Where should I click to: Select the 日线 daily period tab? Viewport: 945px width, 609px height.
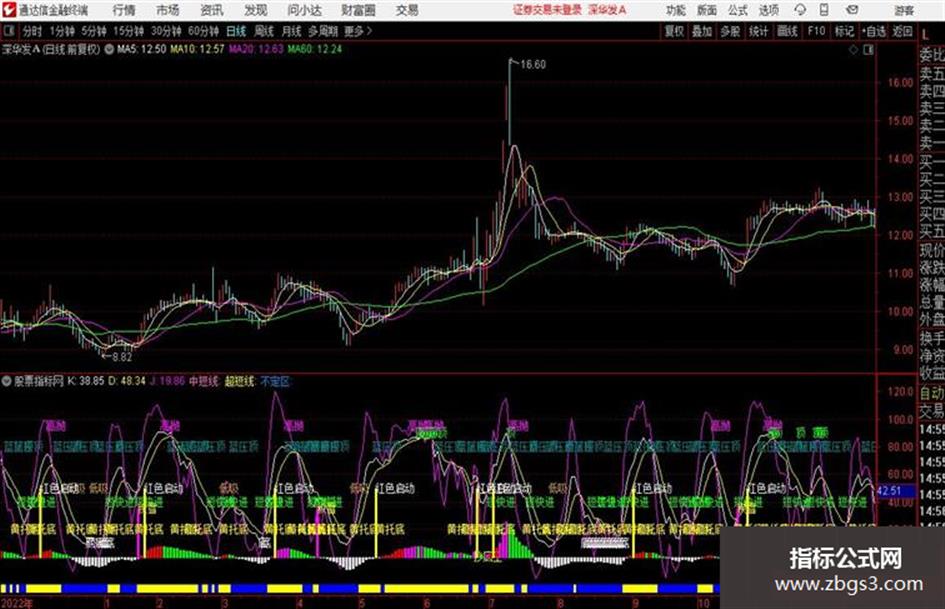point(236,31)
